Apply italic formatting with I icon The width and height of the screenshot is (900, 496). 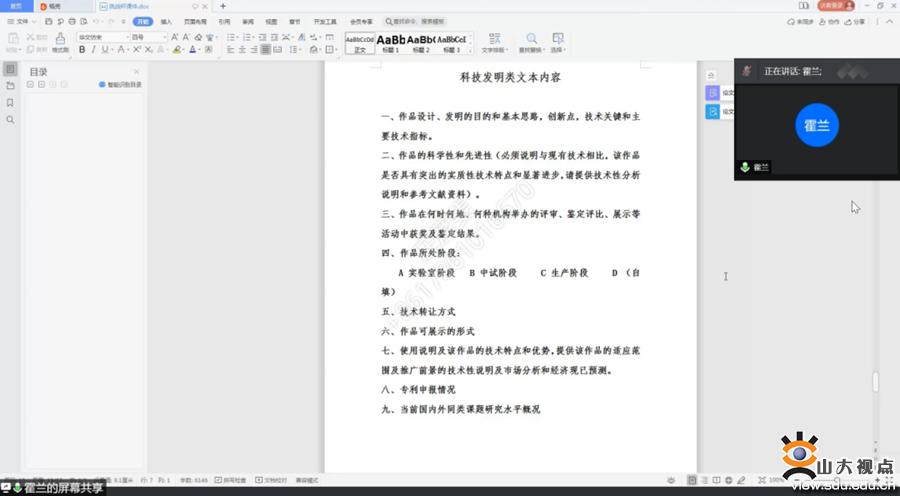click(x=93, y=49)
